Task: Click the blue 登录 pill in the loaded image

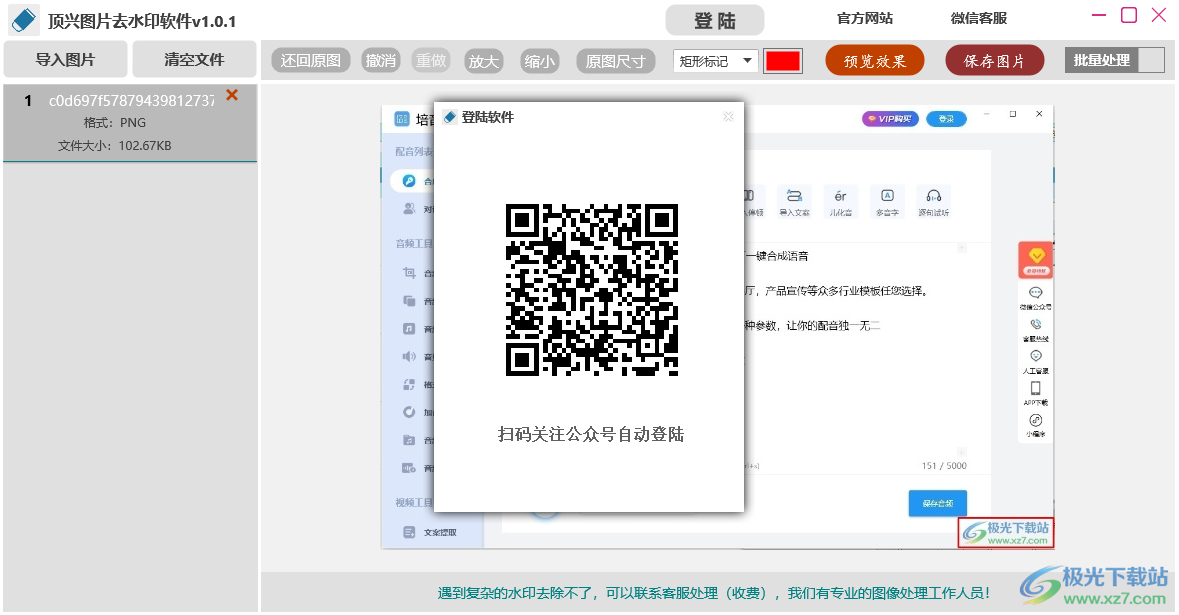Action: (x=946, y=119)
